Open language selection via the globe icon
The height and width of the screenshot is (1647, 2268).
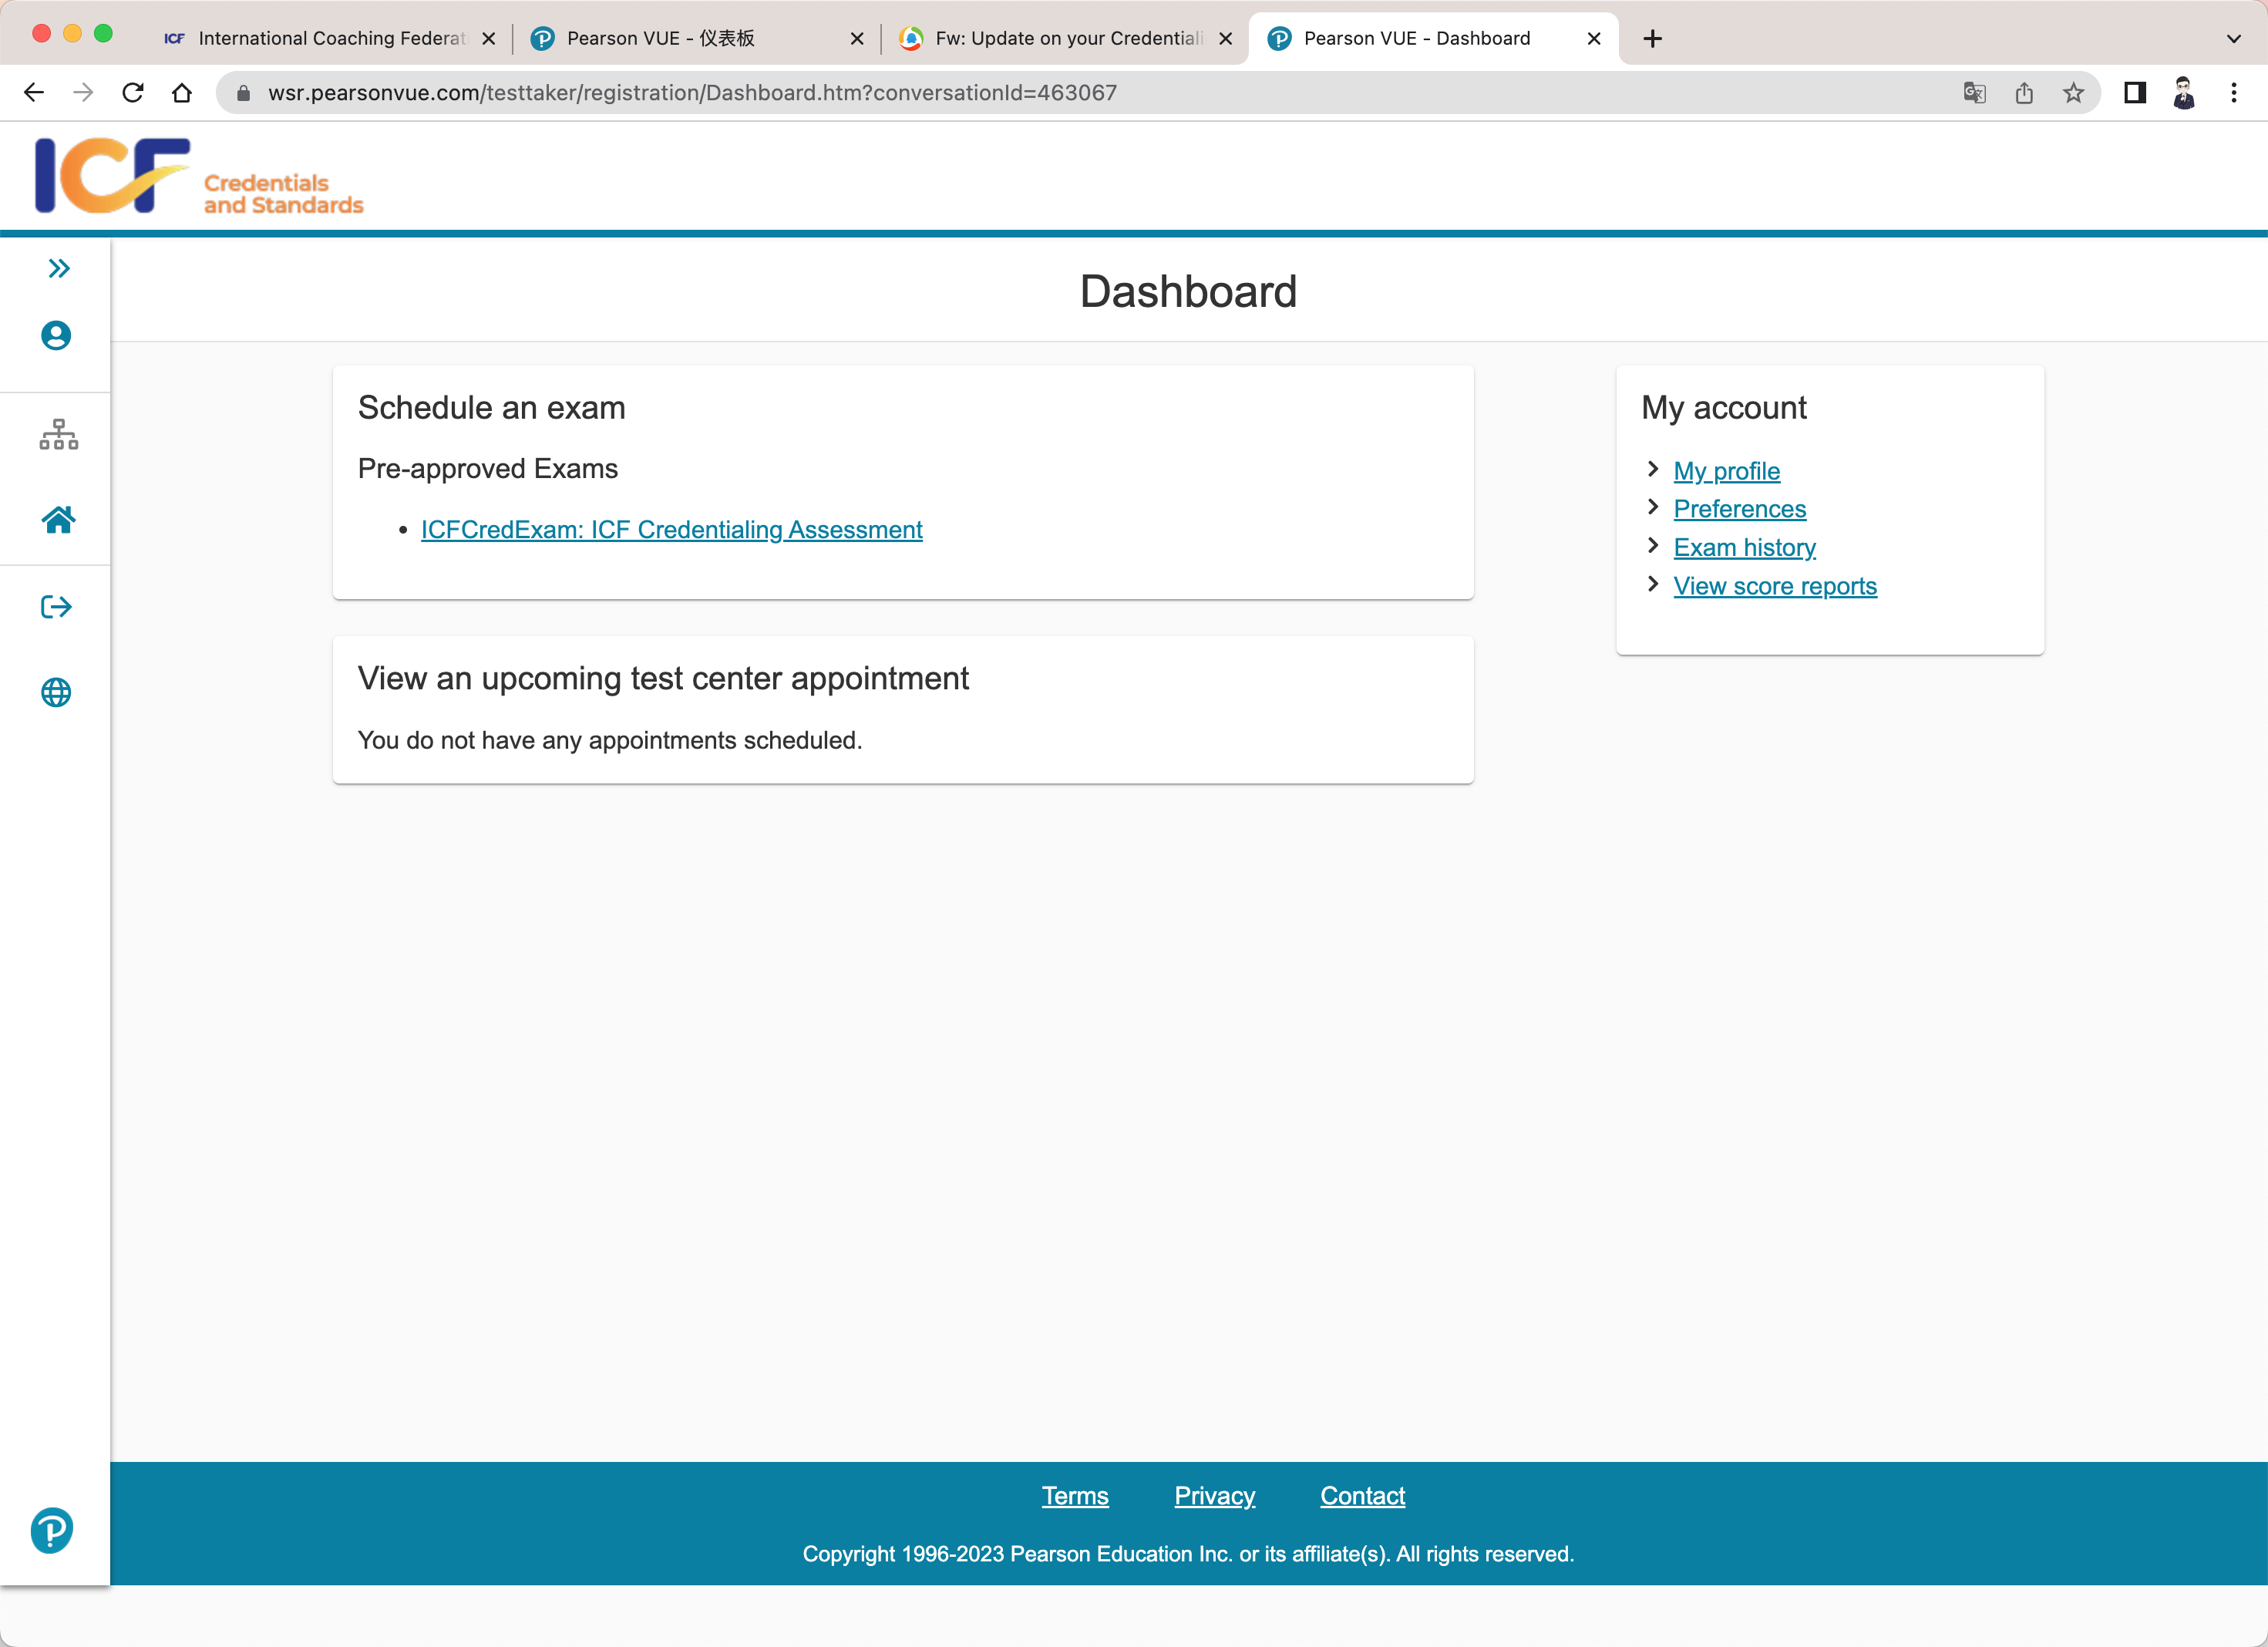(x=56, y=692)
